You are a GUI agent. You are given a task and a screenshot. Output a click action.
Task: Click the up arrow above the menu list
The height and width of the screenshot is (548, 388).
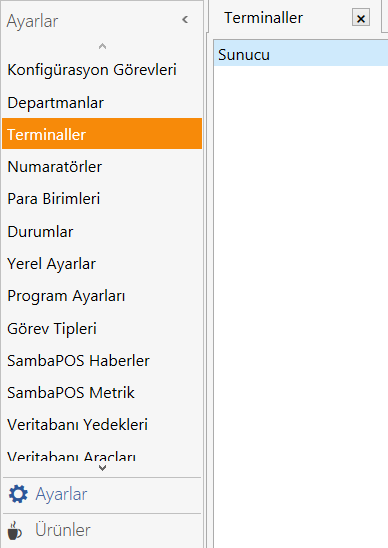coord(102,46)
